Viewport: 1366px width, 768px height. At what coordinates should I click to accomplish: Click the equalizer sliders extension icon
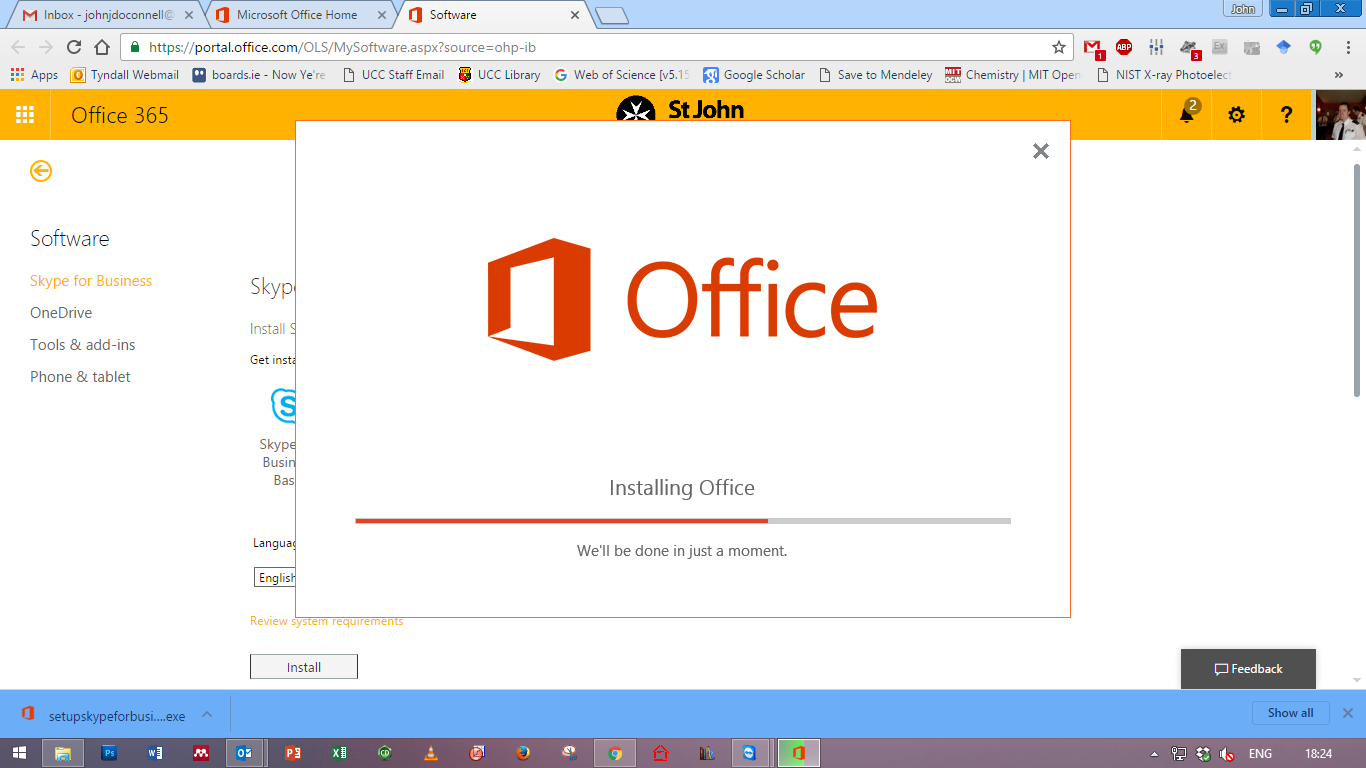(1156, 47)
